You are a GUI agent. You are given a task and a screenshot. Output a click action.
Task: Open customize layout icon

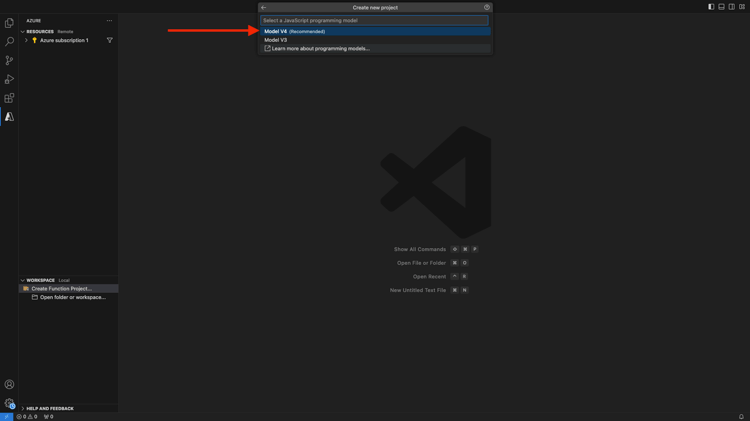(x=742, y=7)
